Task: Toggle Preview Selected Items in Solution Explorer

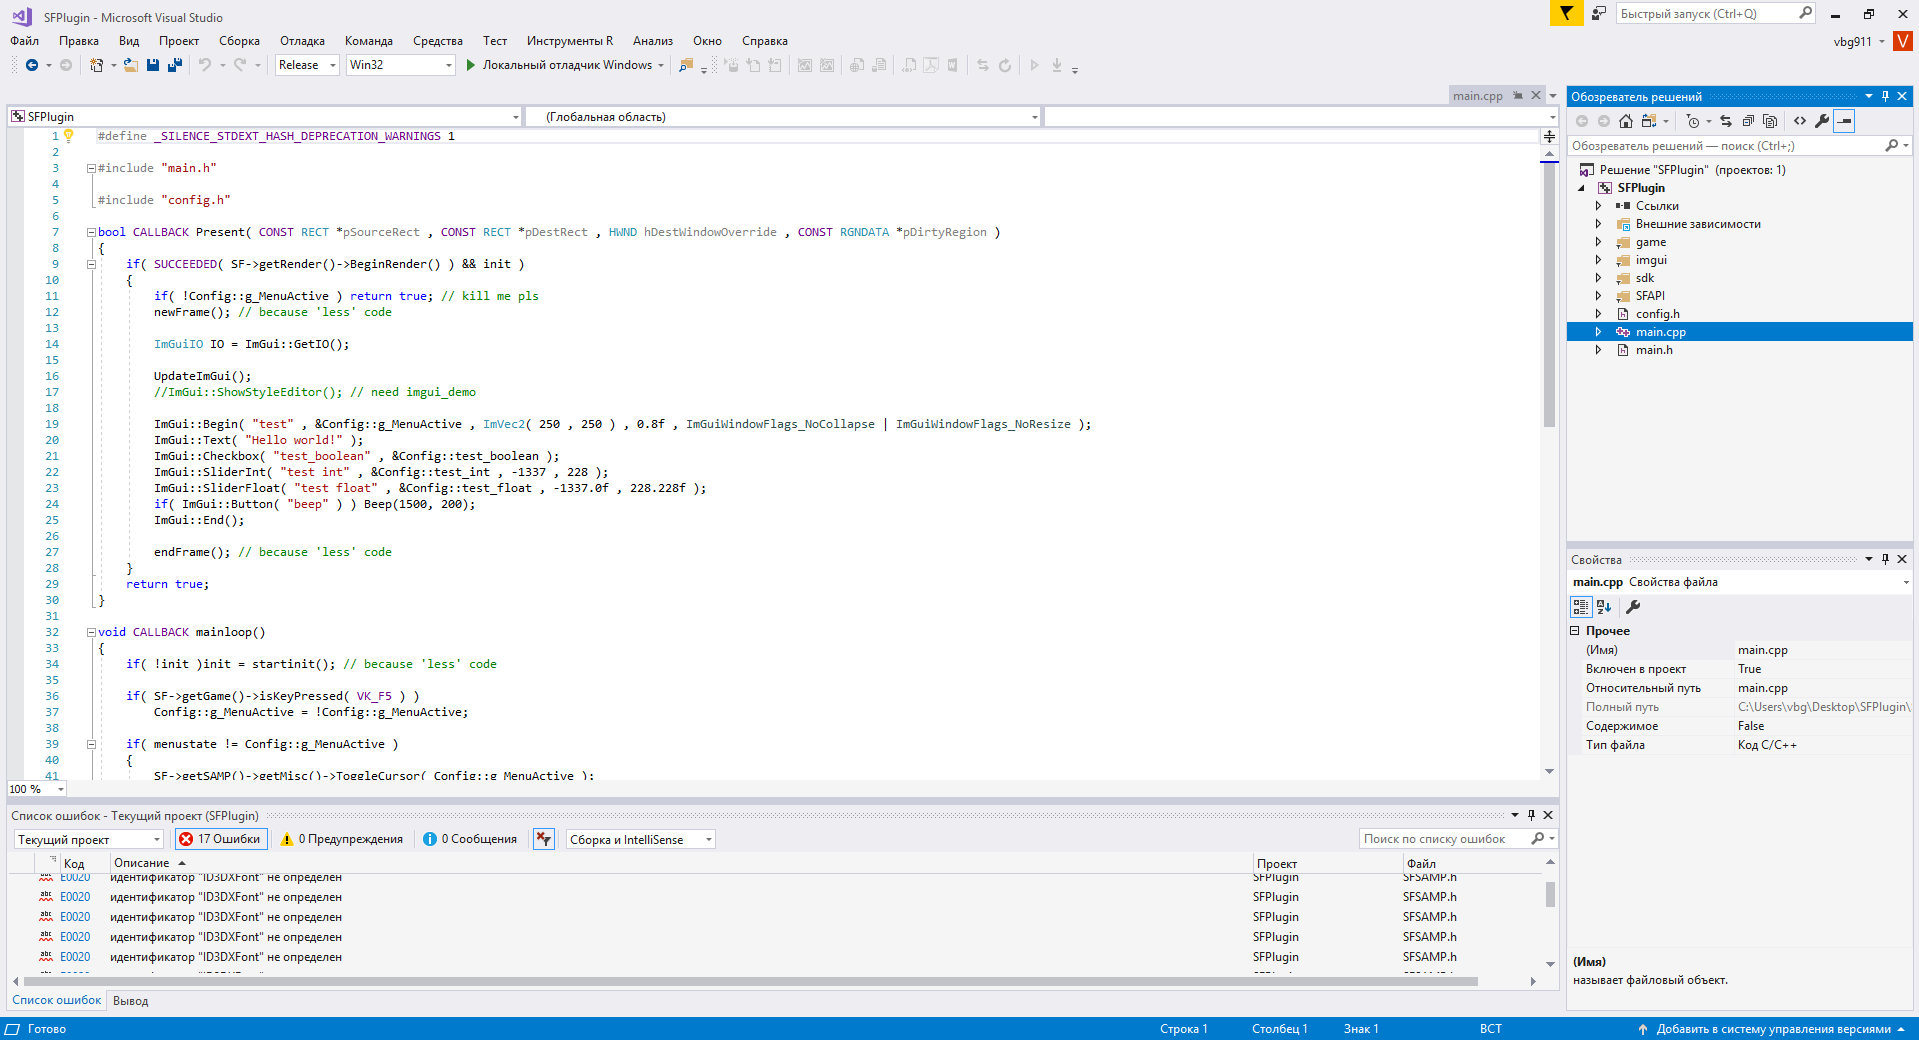Action: point(1845,121)
